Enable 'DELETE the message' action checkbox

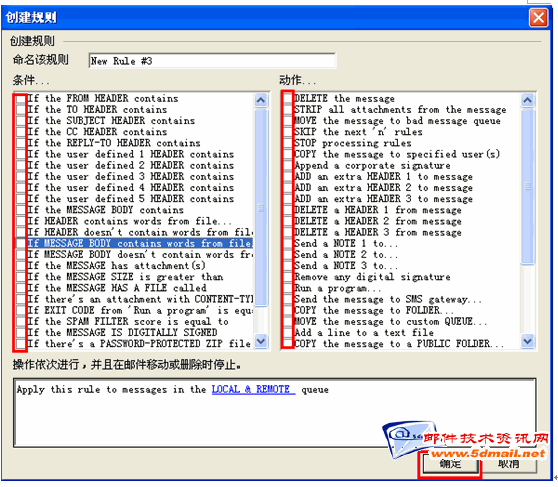288,98
